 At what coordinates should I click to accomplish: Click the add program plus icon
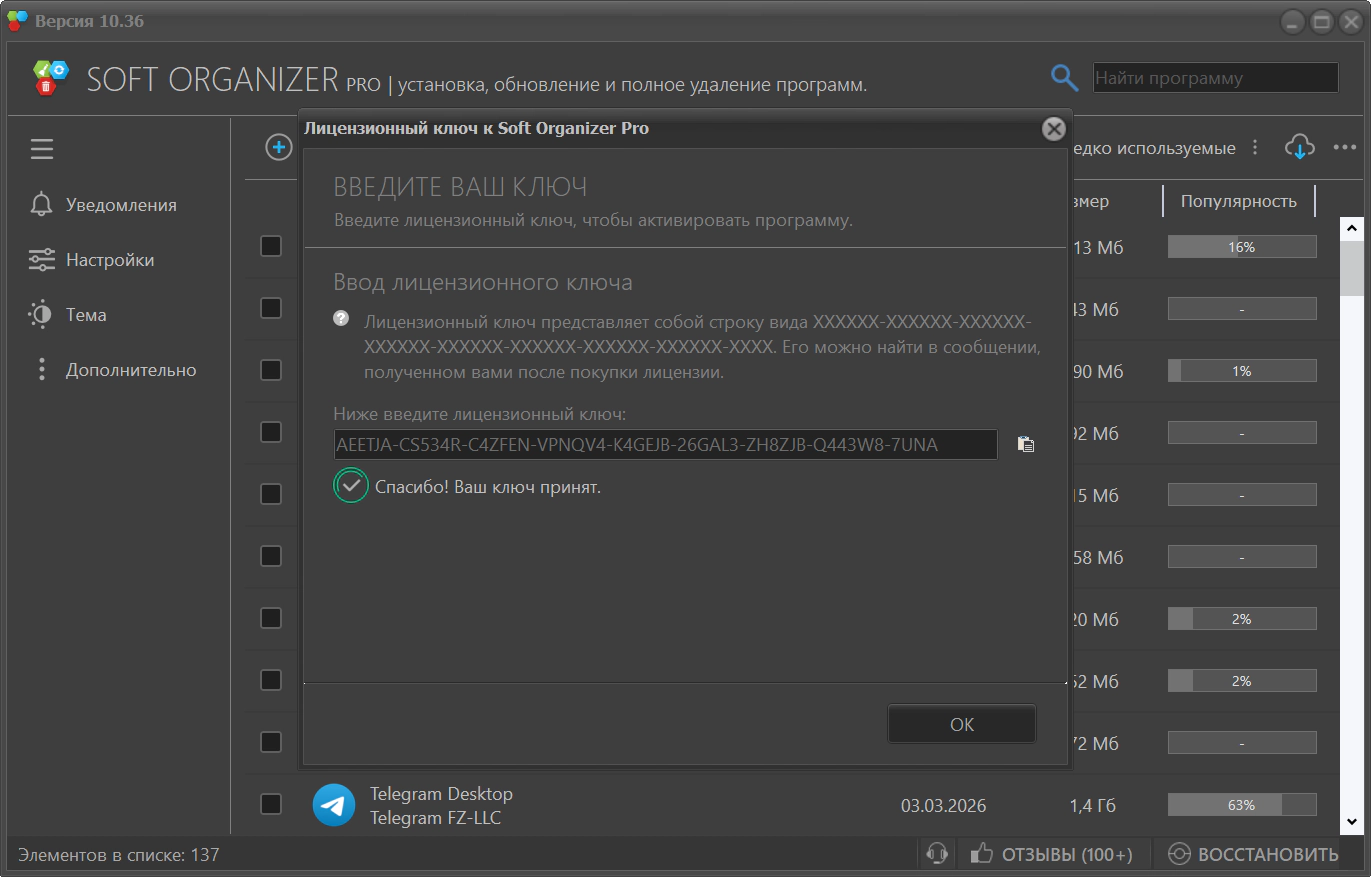pyautogui.click(x=278, y=148)
